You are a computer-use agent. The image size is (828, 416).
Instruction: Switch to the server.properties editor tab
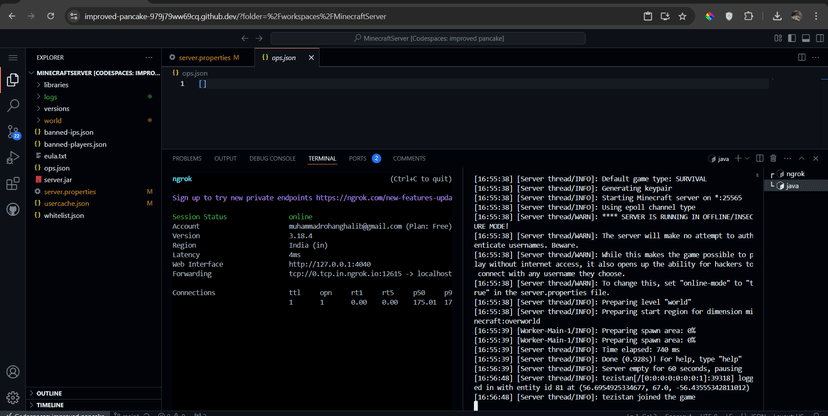[x=204, y=58]
